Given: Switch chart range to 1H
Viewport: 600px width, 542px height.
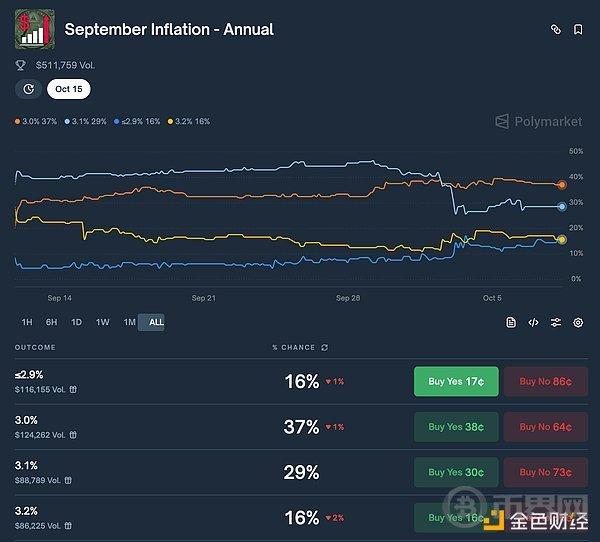Looking at the screenshot, I should click(x=27, y=322).
